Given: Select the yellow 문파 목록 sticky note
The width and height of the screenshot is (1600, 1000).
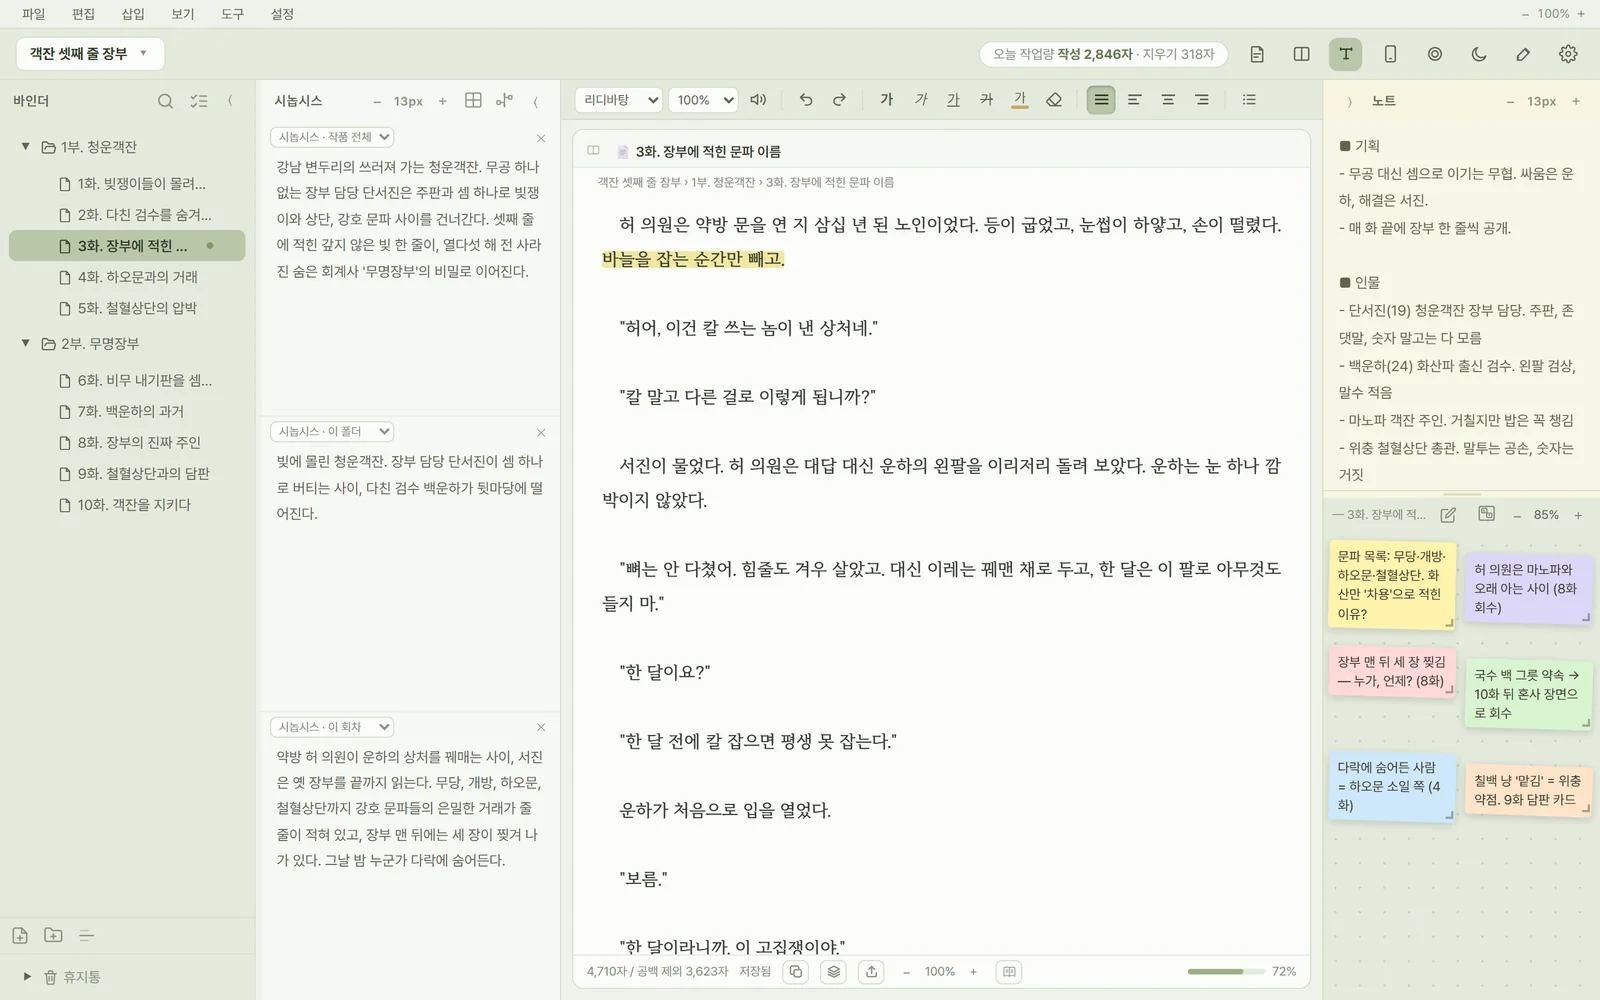Looking at the screenshot, I should pos(1392,585).
